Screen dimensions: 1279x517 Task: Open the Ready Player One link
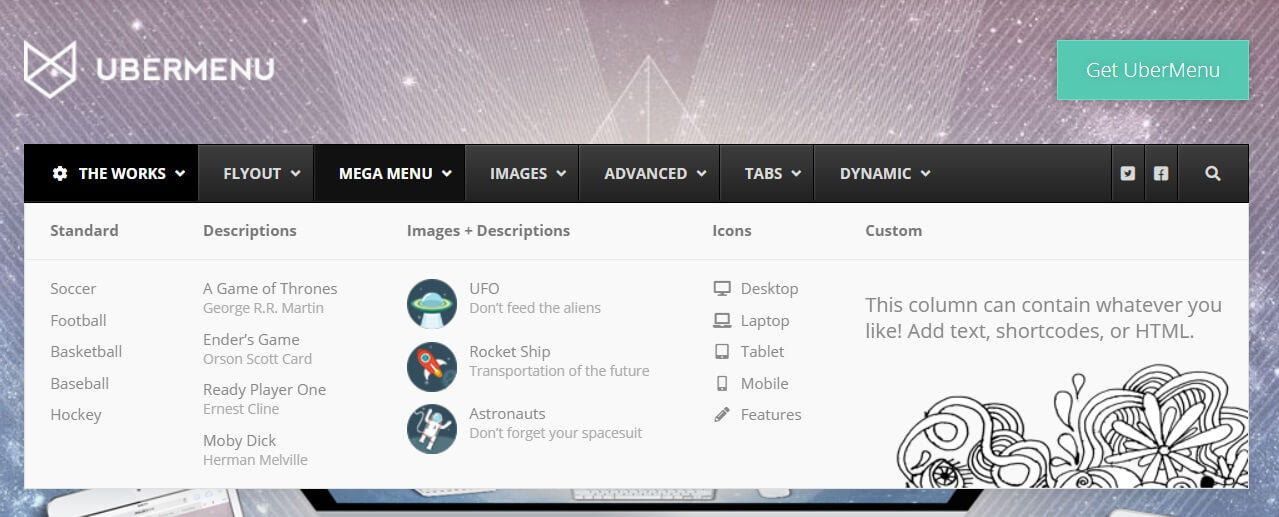[264, 389]
